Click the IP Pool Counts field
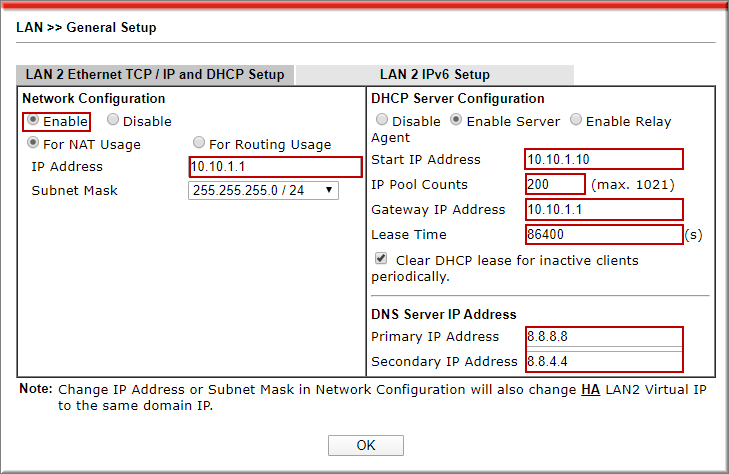Viewport: 729px width, 474px height. (x=555, y=184)
